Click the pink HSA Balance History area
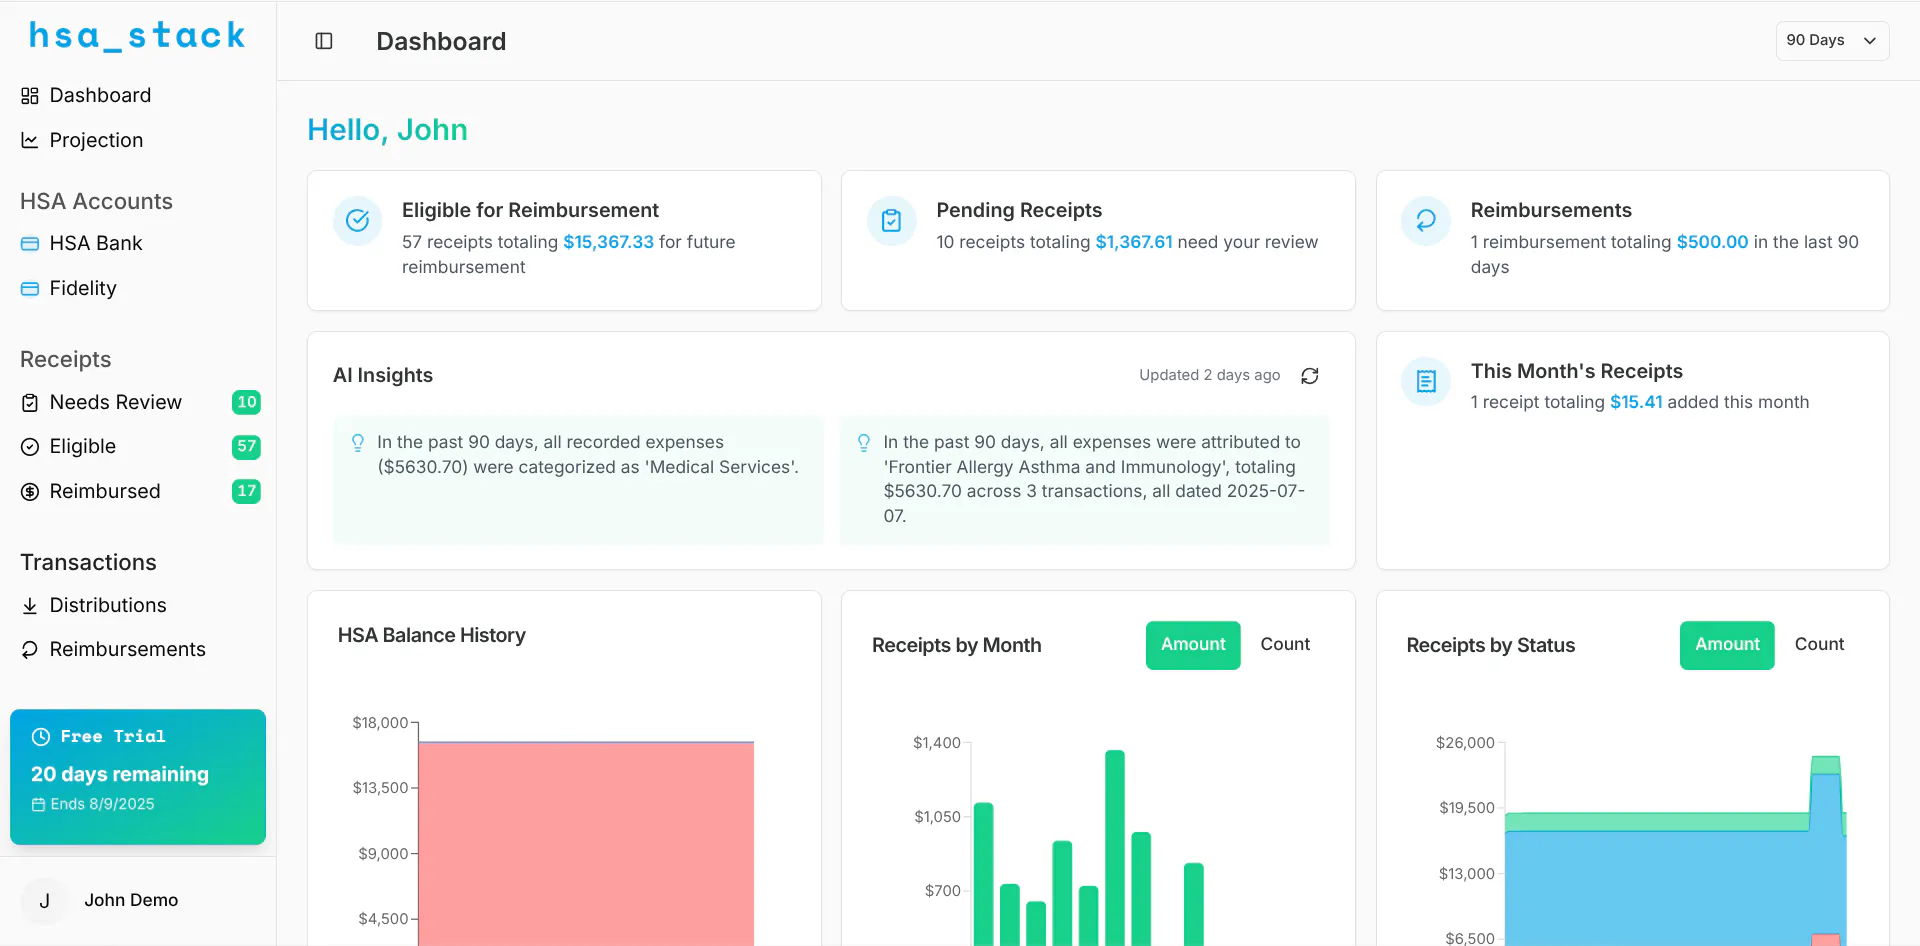This screenshot has width=1920, height=946. pos(586,844)
